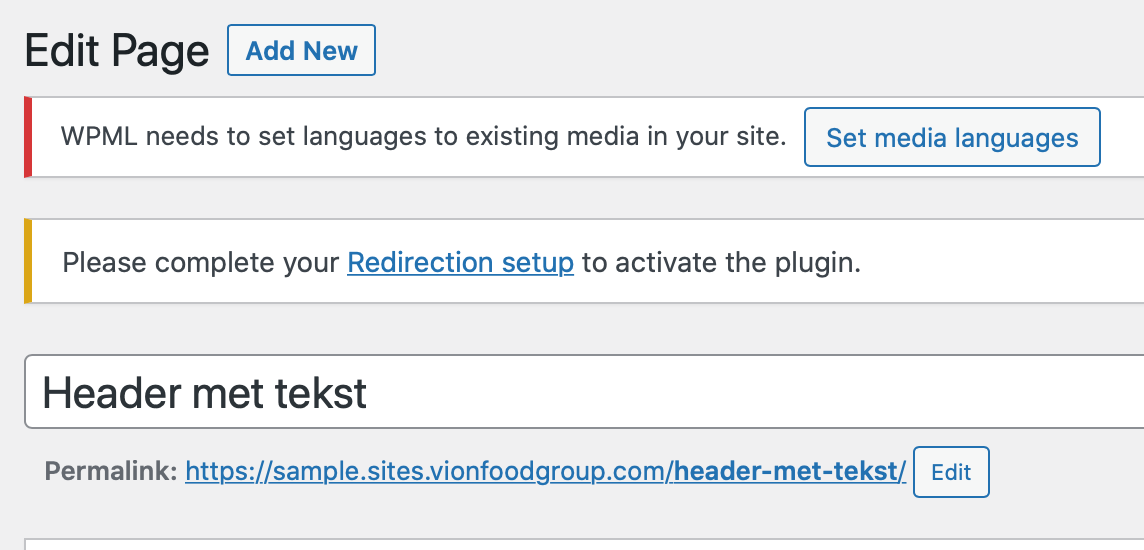Click the empty area right of the title text
The width and height of the screenshot is (1144, 550).
click(x=750, y=393)
